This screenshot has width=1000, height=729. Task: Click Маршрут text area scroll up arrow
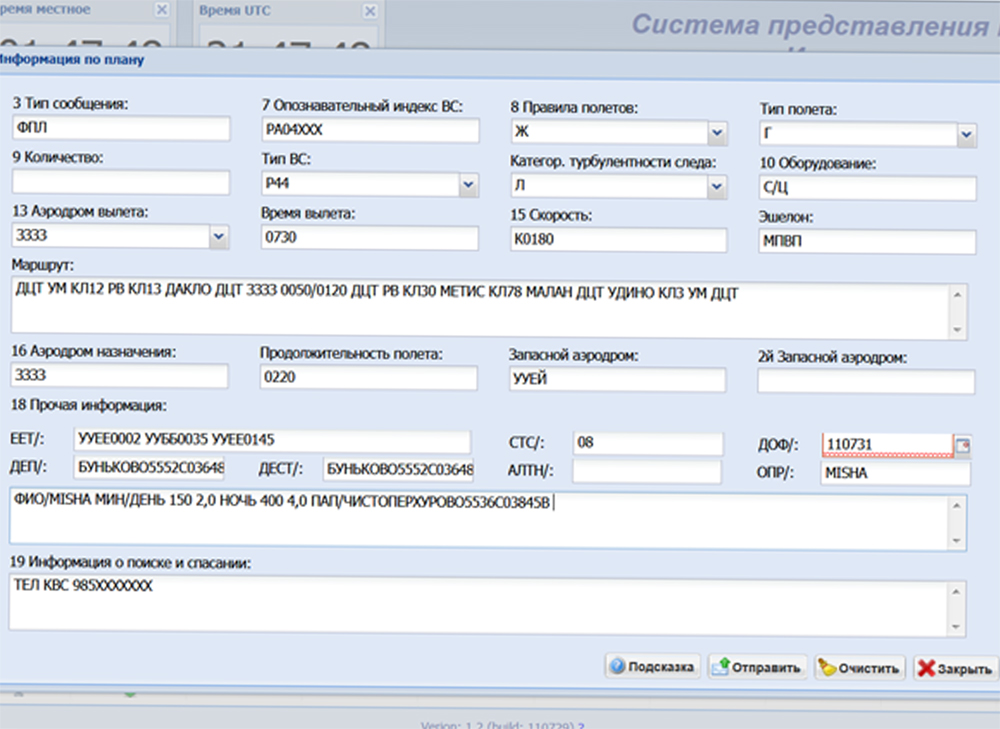click(x=957, y=294)
